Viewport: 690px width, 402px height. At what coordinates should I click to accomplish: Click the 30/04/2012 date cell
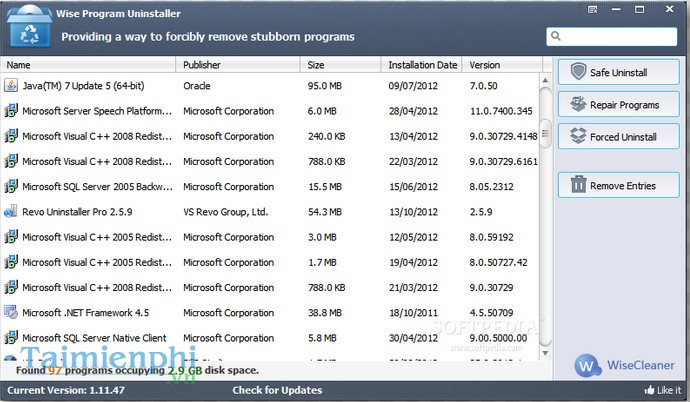413,338
